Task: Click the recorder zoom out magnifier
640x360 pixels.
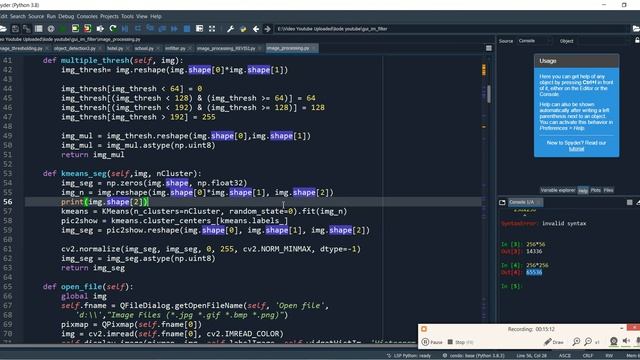Action: 588,342
